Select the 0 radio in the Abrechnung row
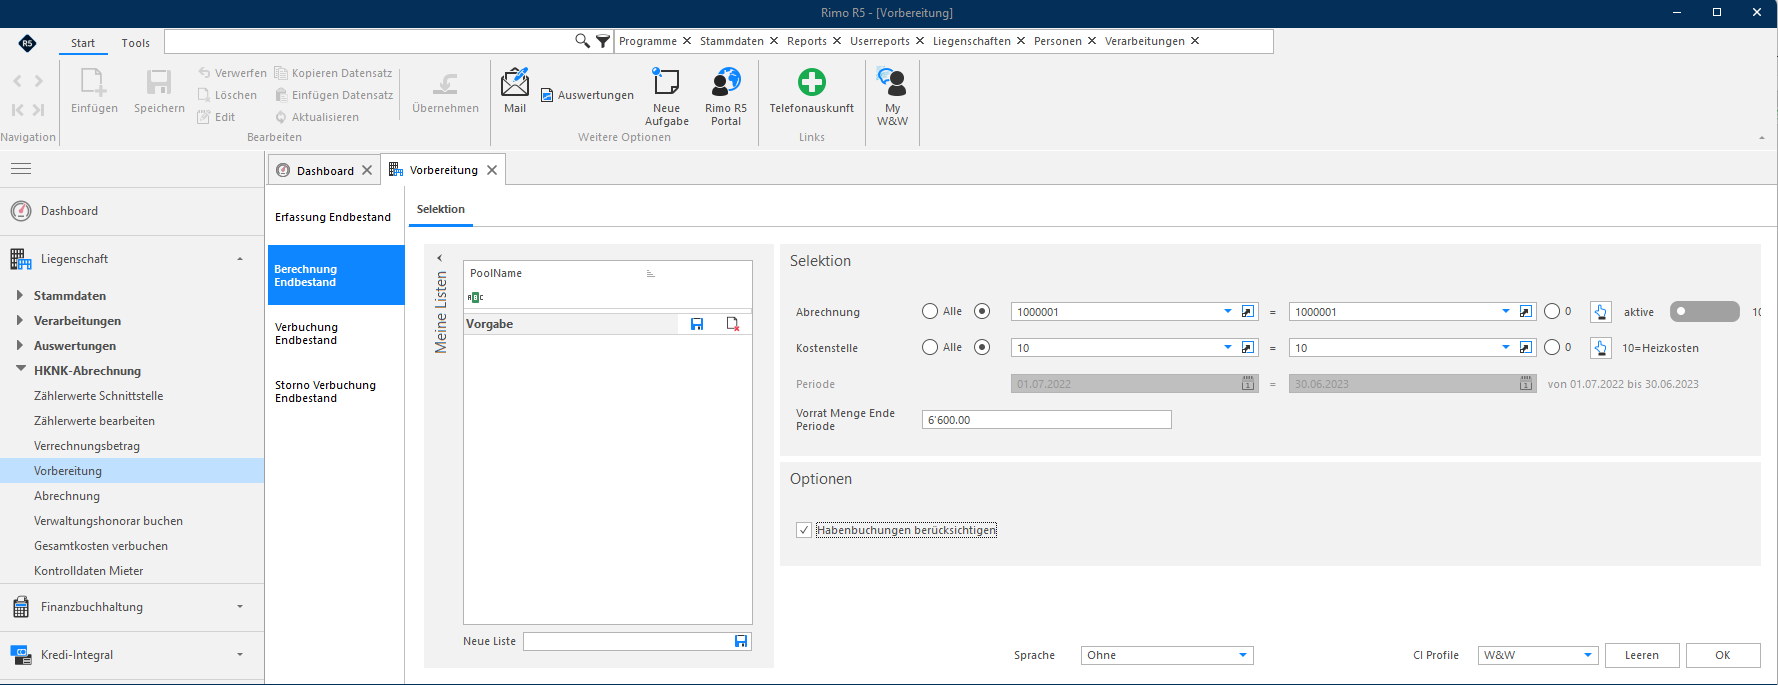The image size is (1778, 685). pyautogui.click(x=1552, y=311)
